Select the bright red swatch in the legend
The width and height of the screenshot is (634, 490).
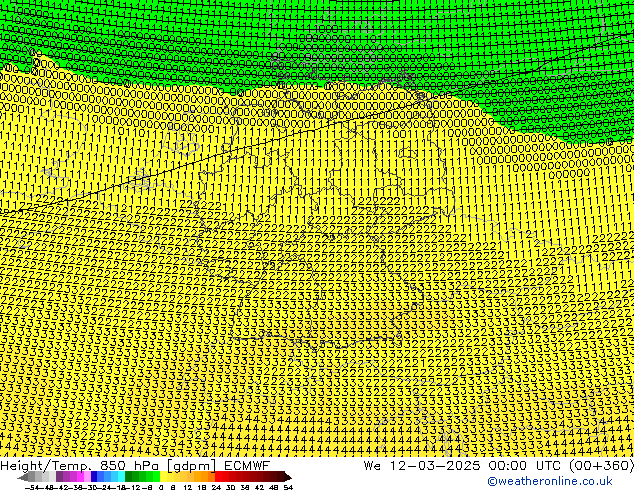coord(218,476)
